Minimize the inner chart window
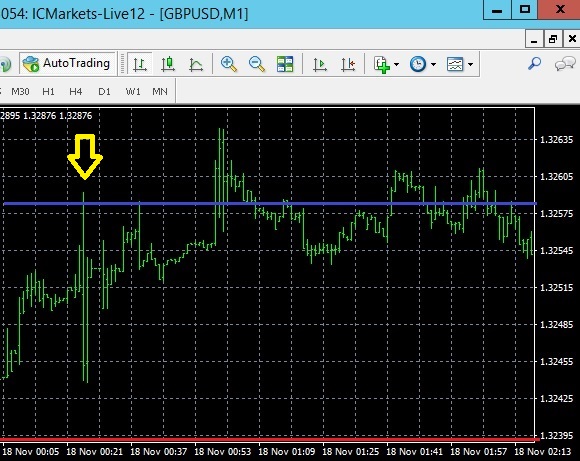This screenshot has height=461, width=580. pos(534,39)
